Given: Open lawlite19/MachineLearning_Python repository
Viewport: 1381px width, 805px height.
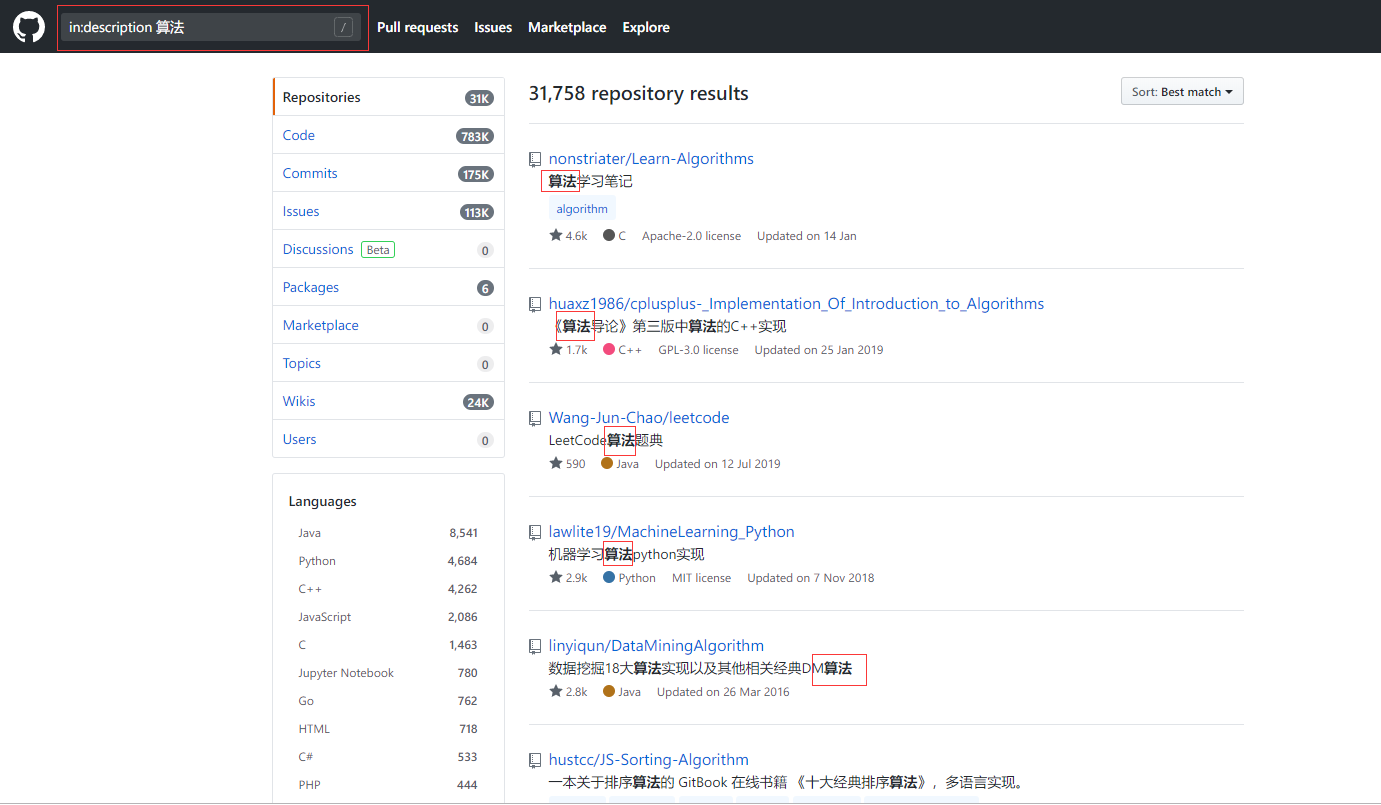Looking at the screenshot, I should click(x=671, y=532).
